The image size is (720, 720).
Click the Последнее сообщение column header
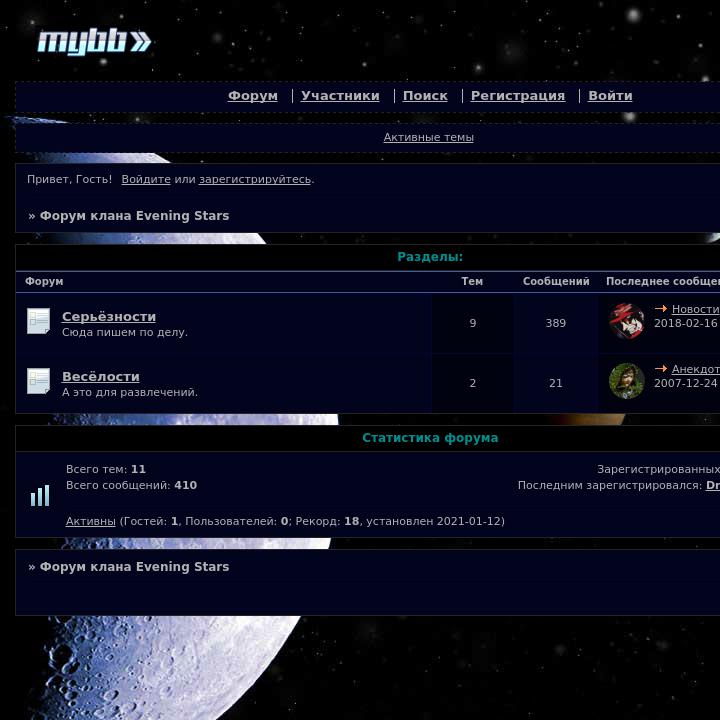[663, 281]
